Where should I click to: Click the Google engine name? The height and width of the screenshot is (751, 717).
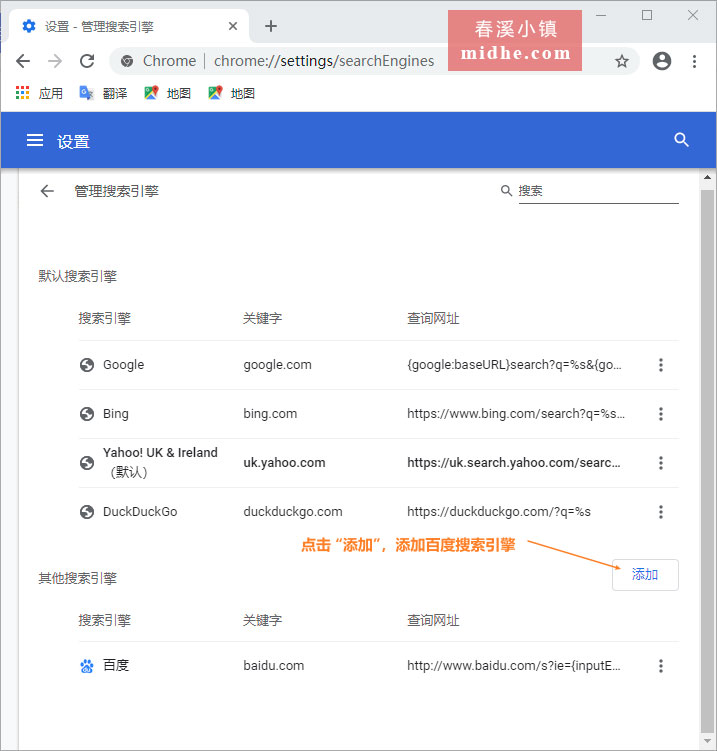[x=124, y=365]
